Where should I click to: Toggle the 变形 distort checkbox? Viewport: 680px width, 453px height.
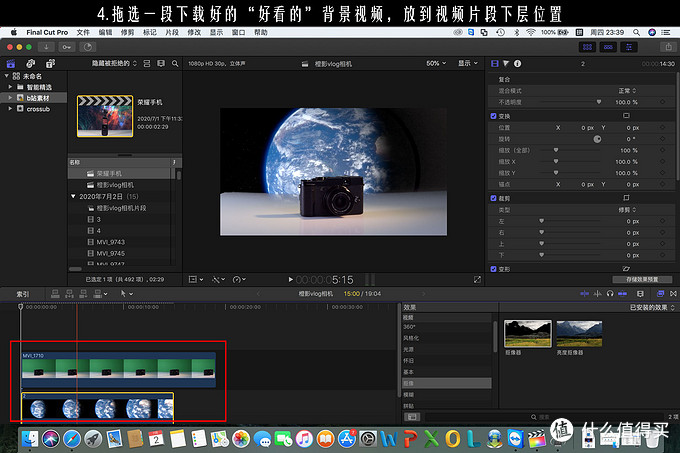[493, 269]
